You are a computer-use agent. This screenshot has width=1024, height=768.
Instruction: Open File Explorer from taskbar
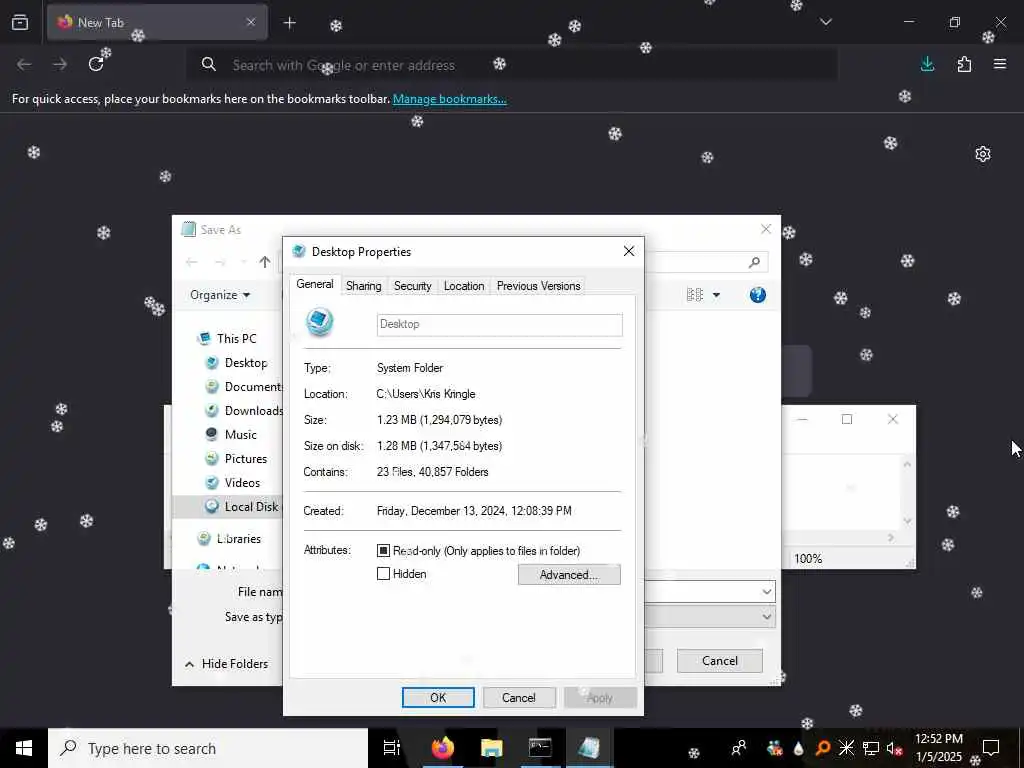[x=491, y=748]
